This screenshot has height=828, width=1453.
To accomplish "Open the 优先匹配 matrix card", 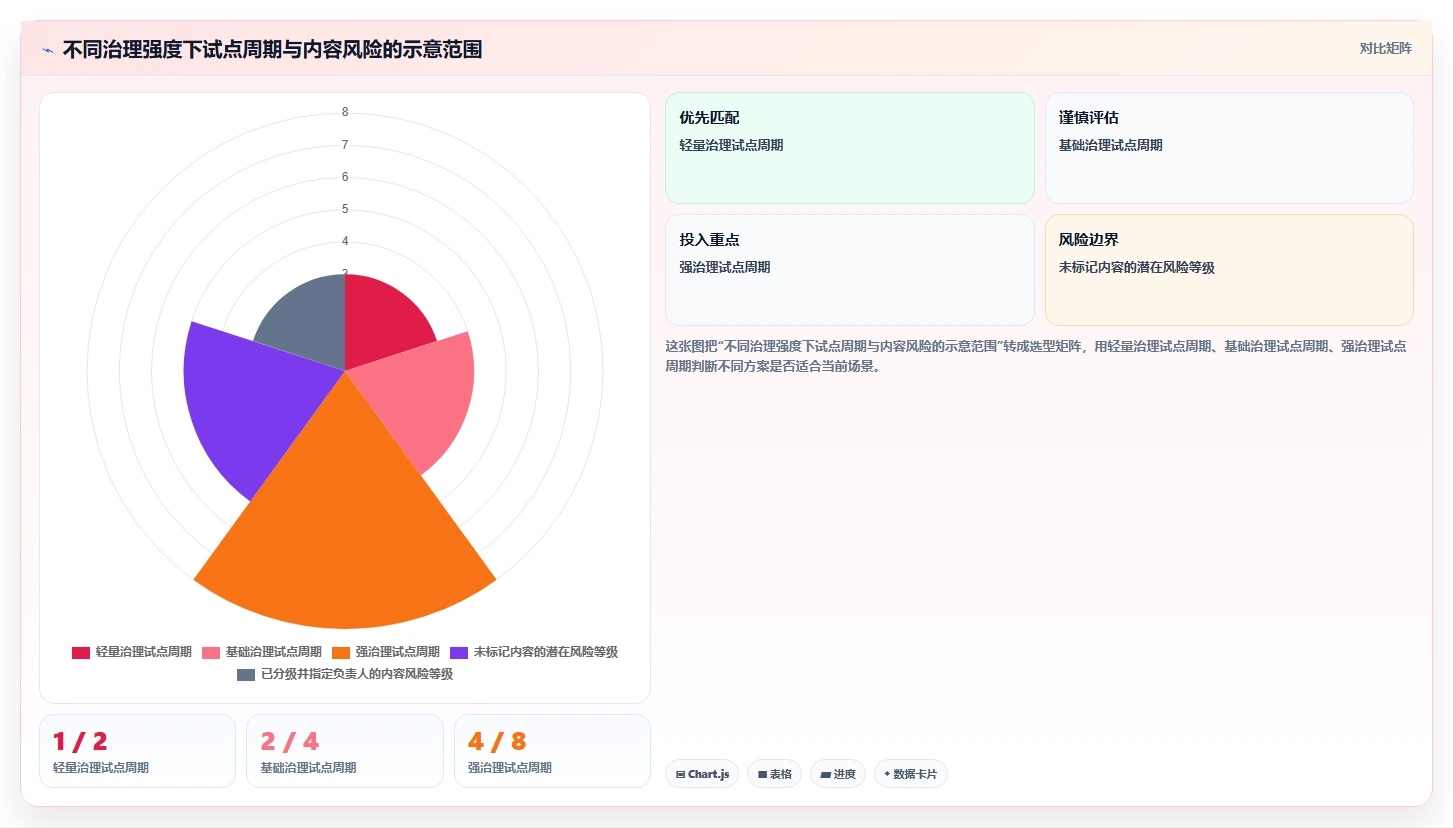I will [x=850, y=148].
